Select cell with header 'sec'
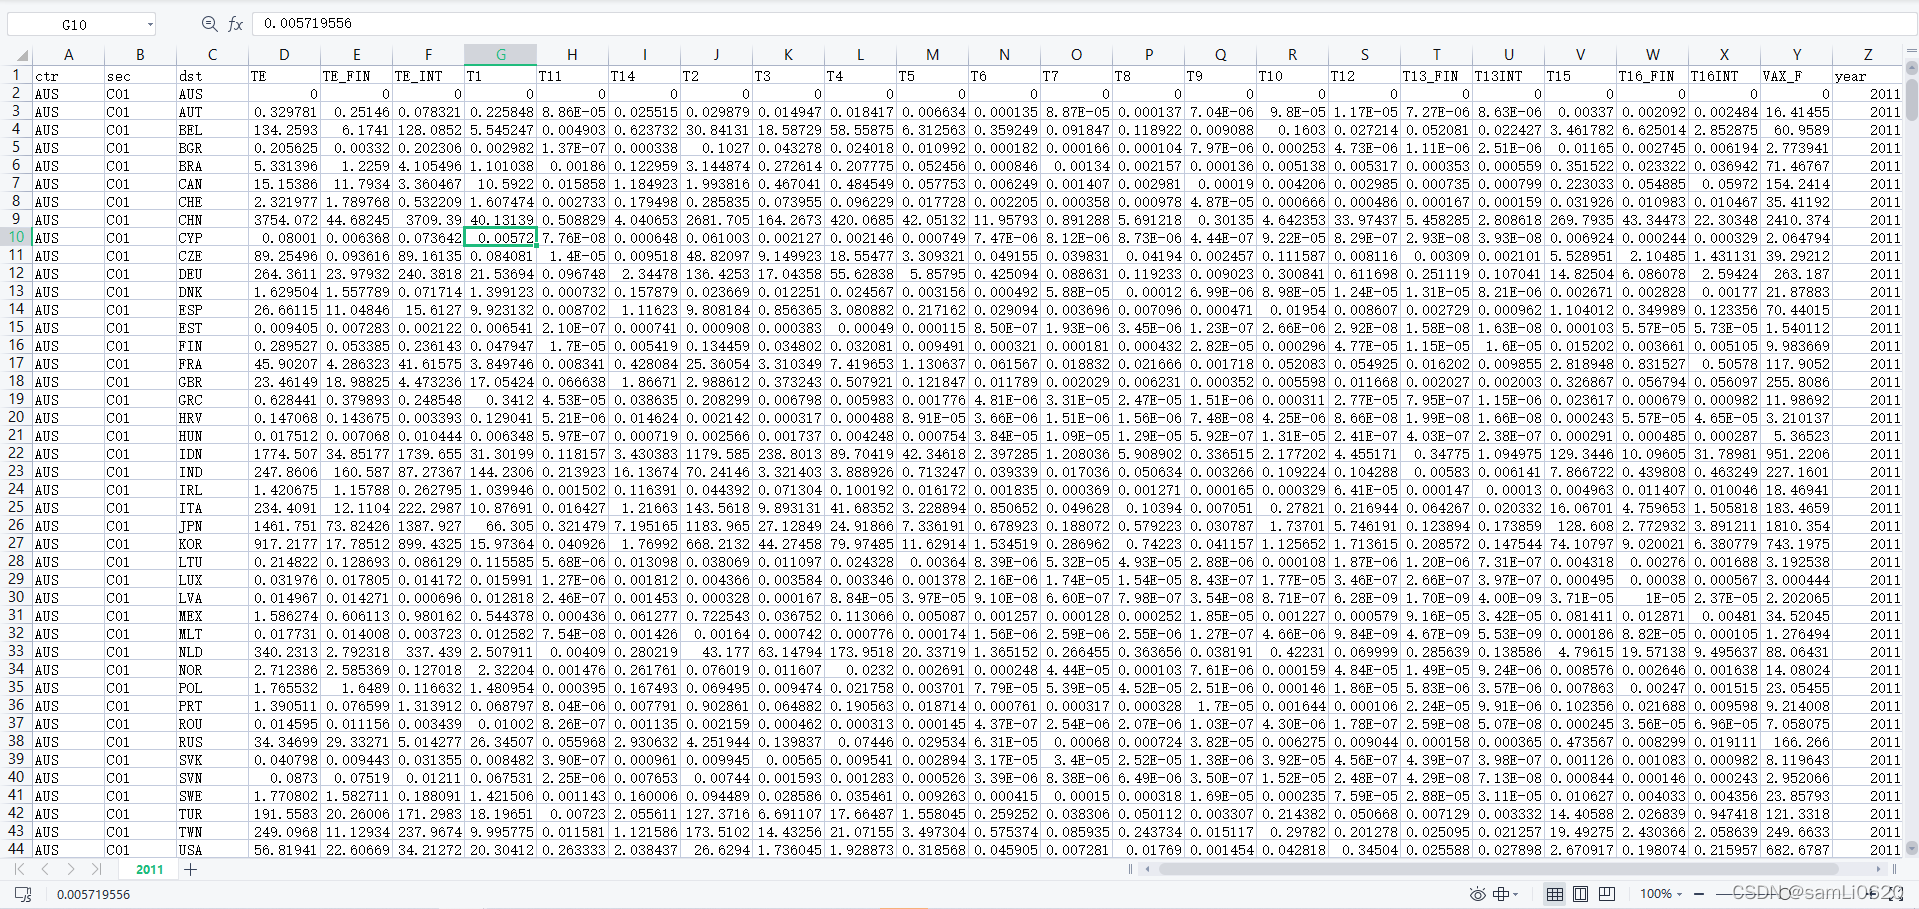 pos(140,76)
